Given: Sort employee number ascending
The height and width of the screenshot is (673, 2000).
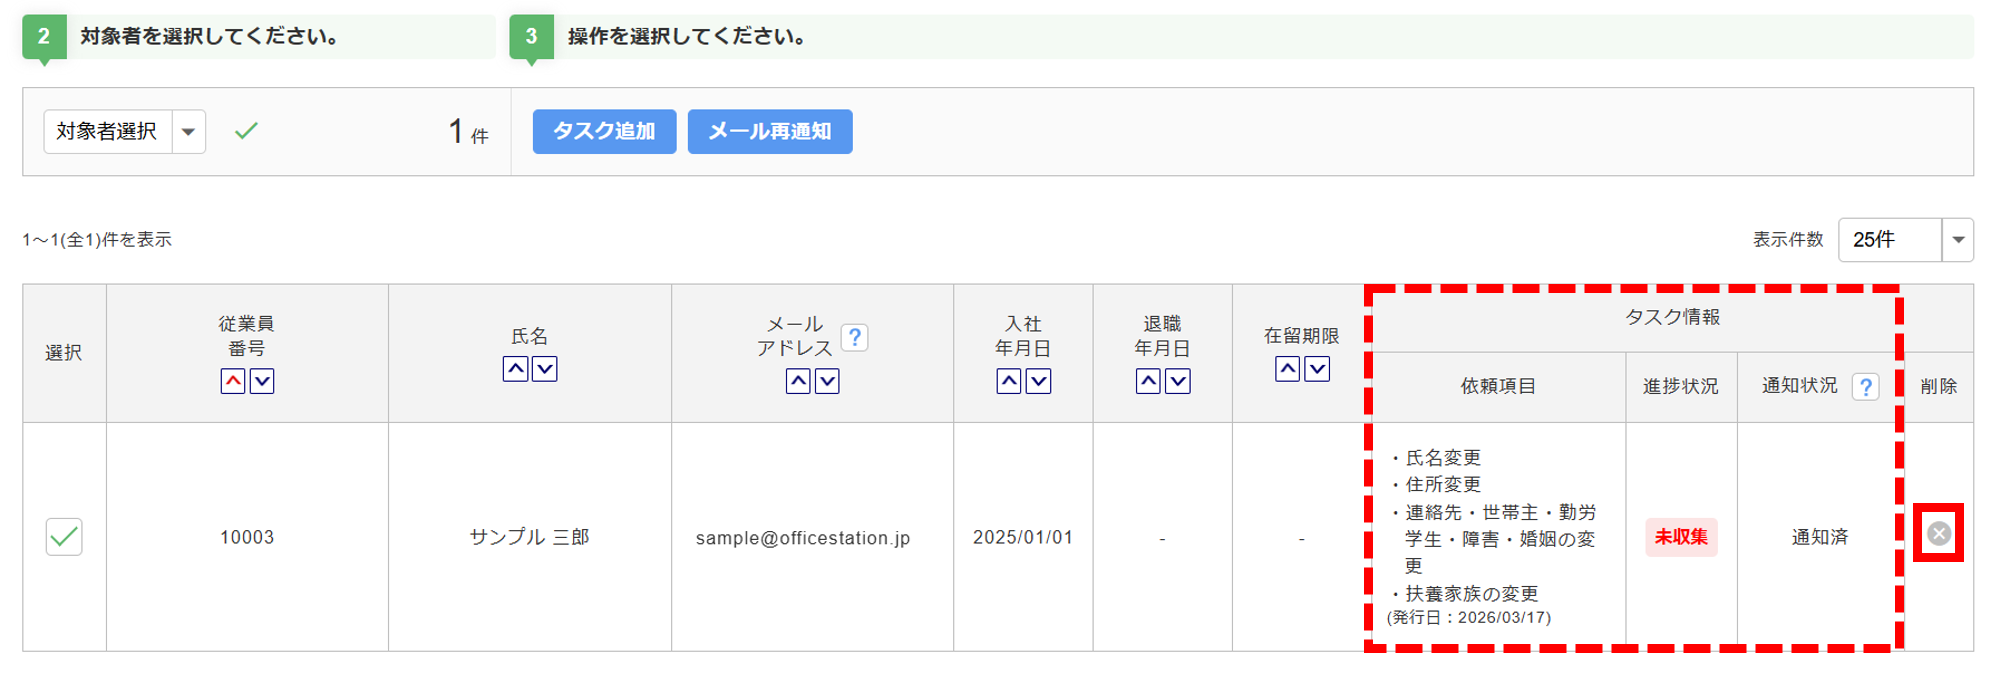Looking at the screenshot, I should pyautogui.click(x=233, y=381).
